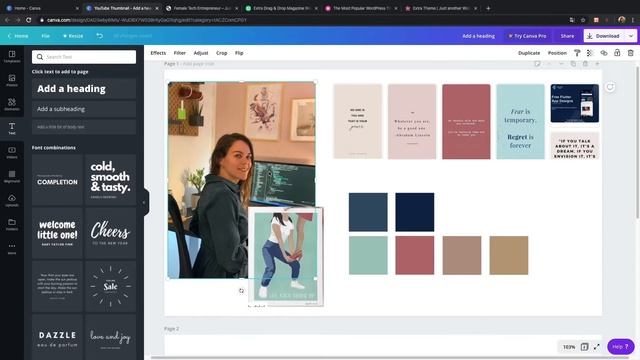640x360 pixels.
Task: Open the Resize menu
Action: tap(73, 36)
